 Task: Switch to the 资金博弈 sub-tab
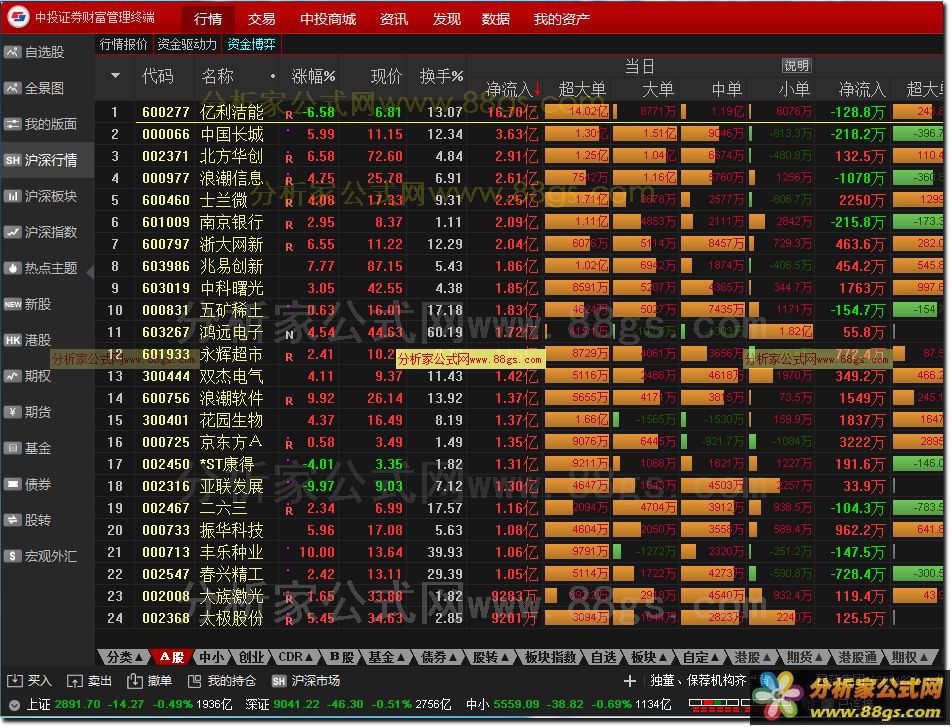[x=251, y=44]
